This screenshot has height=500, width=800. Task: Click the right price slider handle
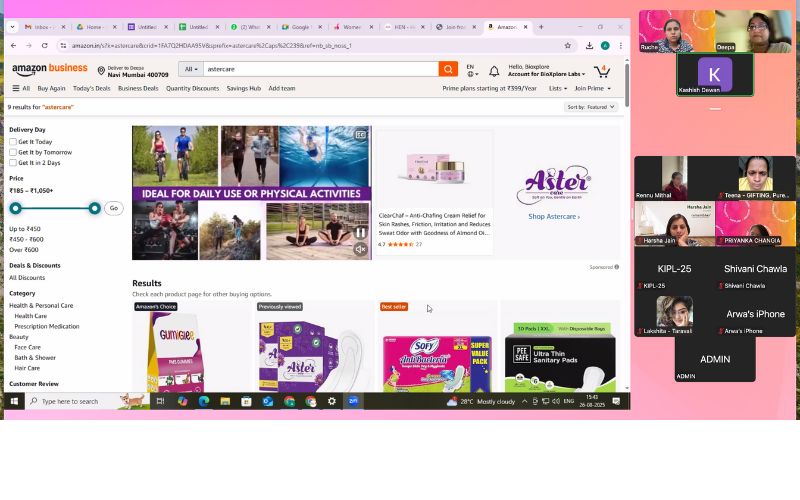(94, 208)
